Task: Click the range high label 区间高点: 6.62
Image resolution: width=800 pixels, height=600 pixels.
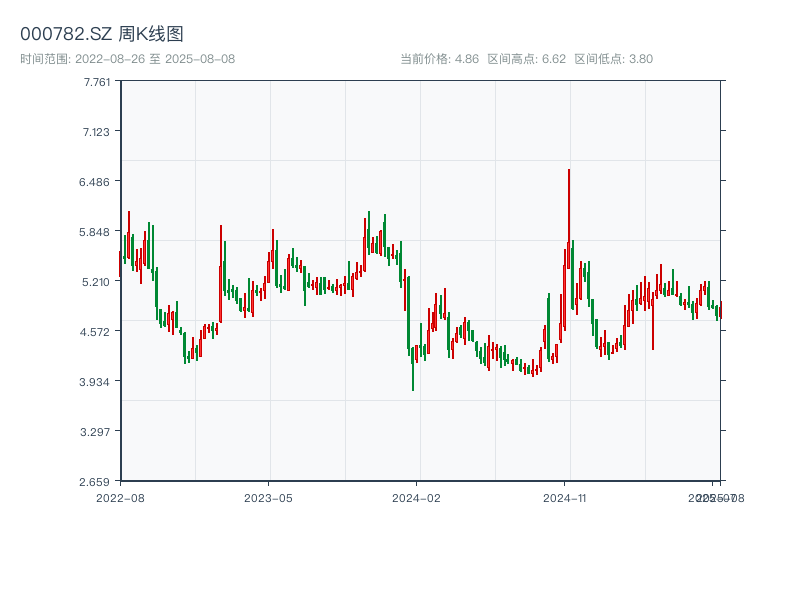Action: point(527,59)
